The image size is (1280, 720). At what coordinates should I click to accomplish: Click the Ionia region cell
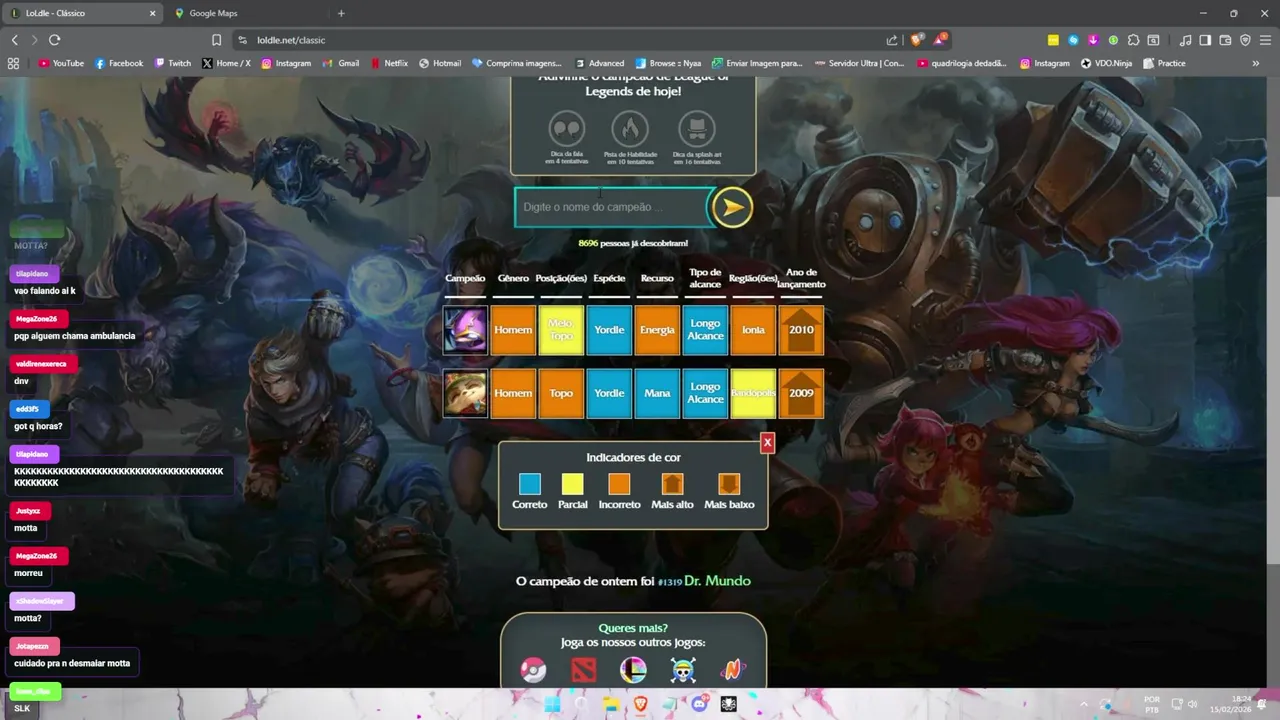pyautogui.click(x=753, y=330)
